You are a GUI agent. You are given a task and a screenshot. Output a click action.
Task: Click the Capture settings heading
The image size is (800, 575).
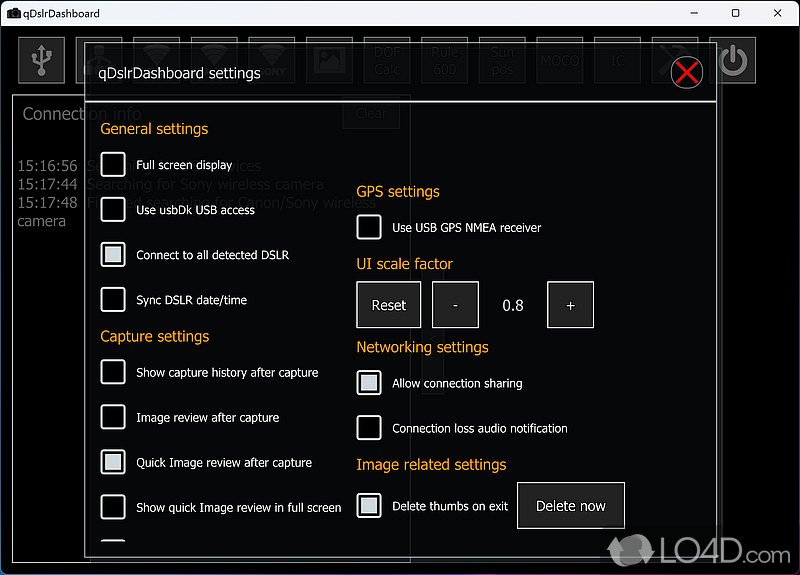click(155, 336)
